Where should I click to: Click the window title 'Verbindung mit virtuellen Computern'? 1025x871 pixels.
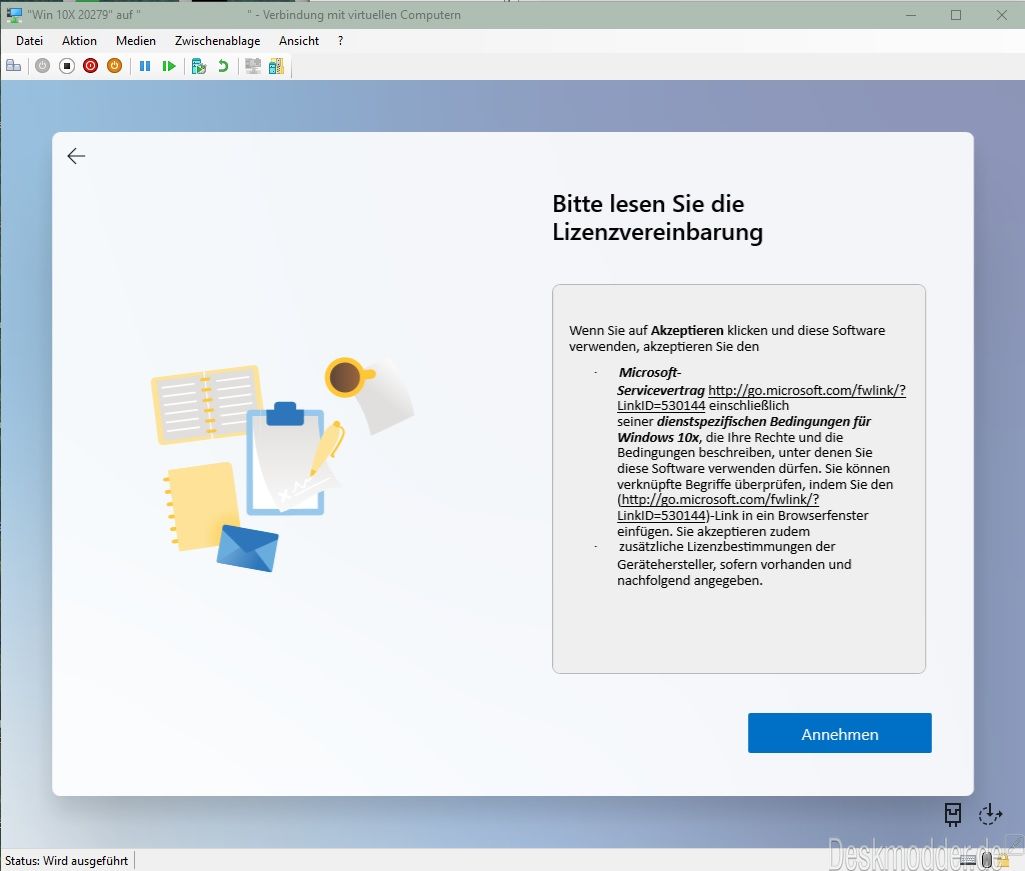pos(361,14)
